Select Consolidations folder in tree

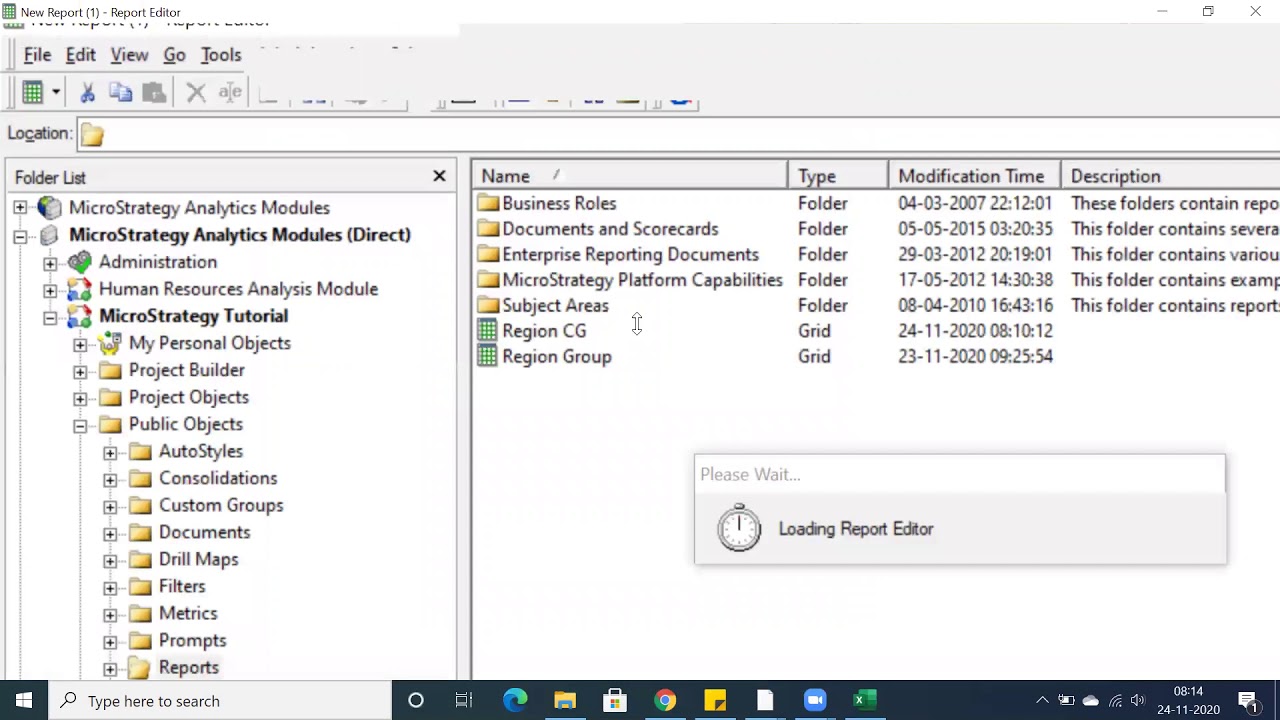click(218, 478)
